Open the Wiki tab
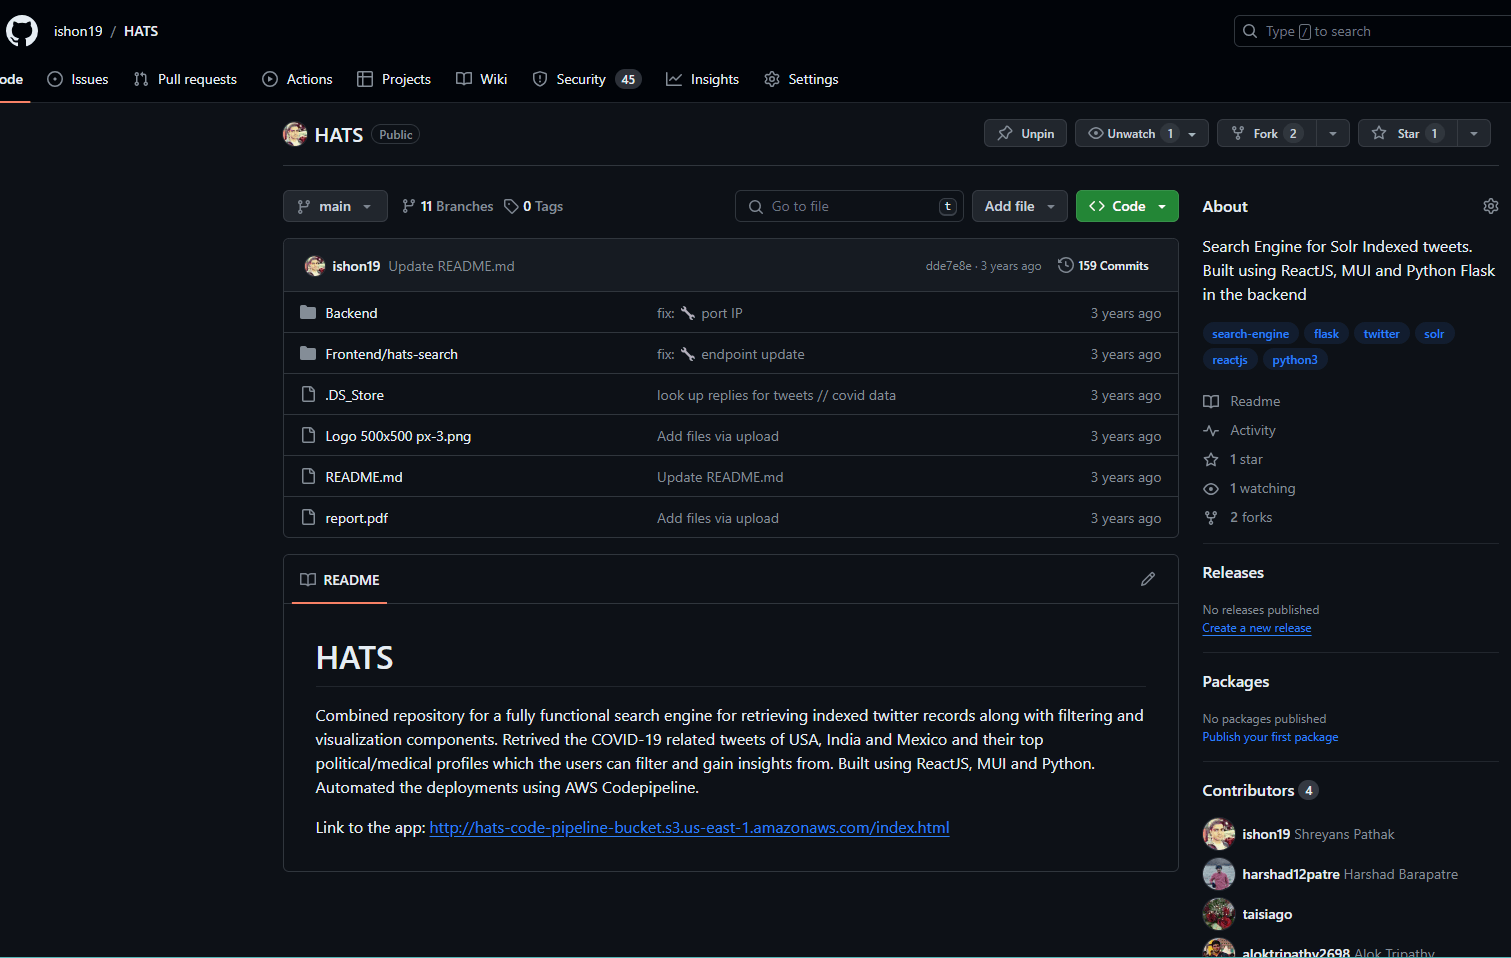This screenshot has width=1511, height=958. (x=482, y=79)
